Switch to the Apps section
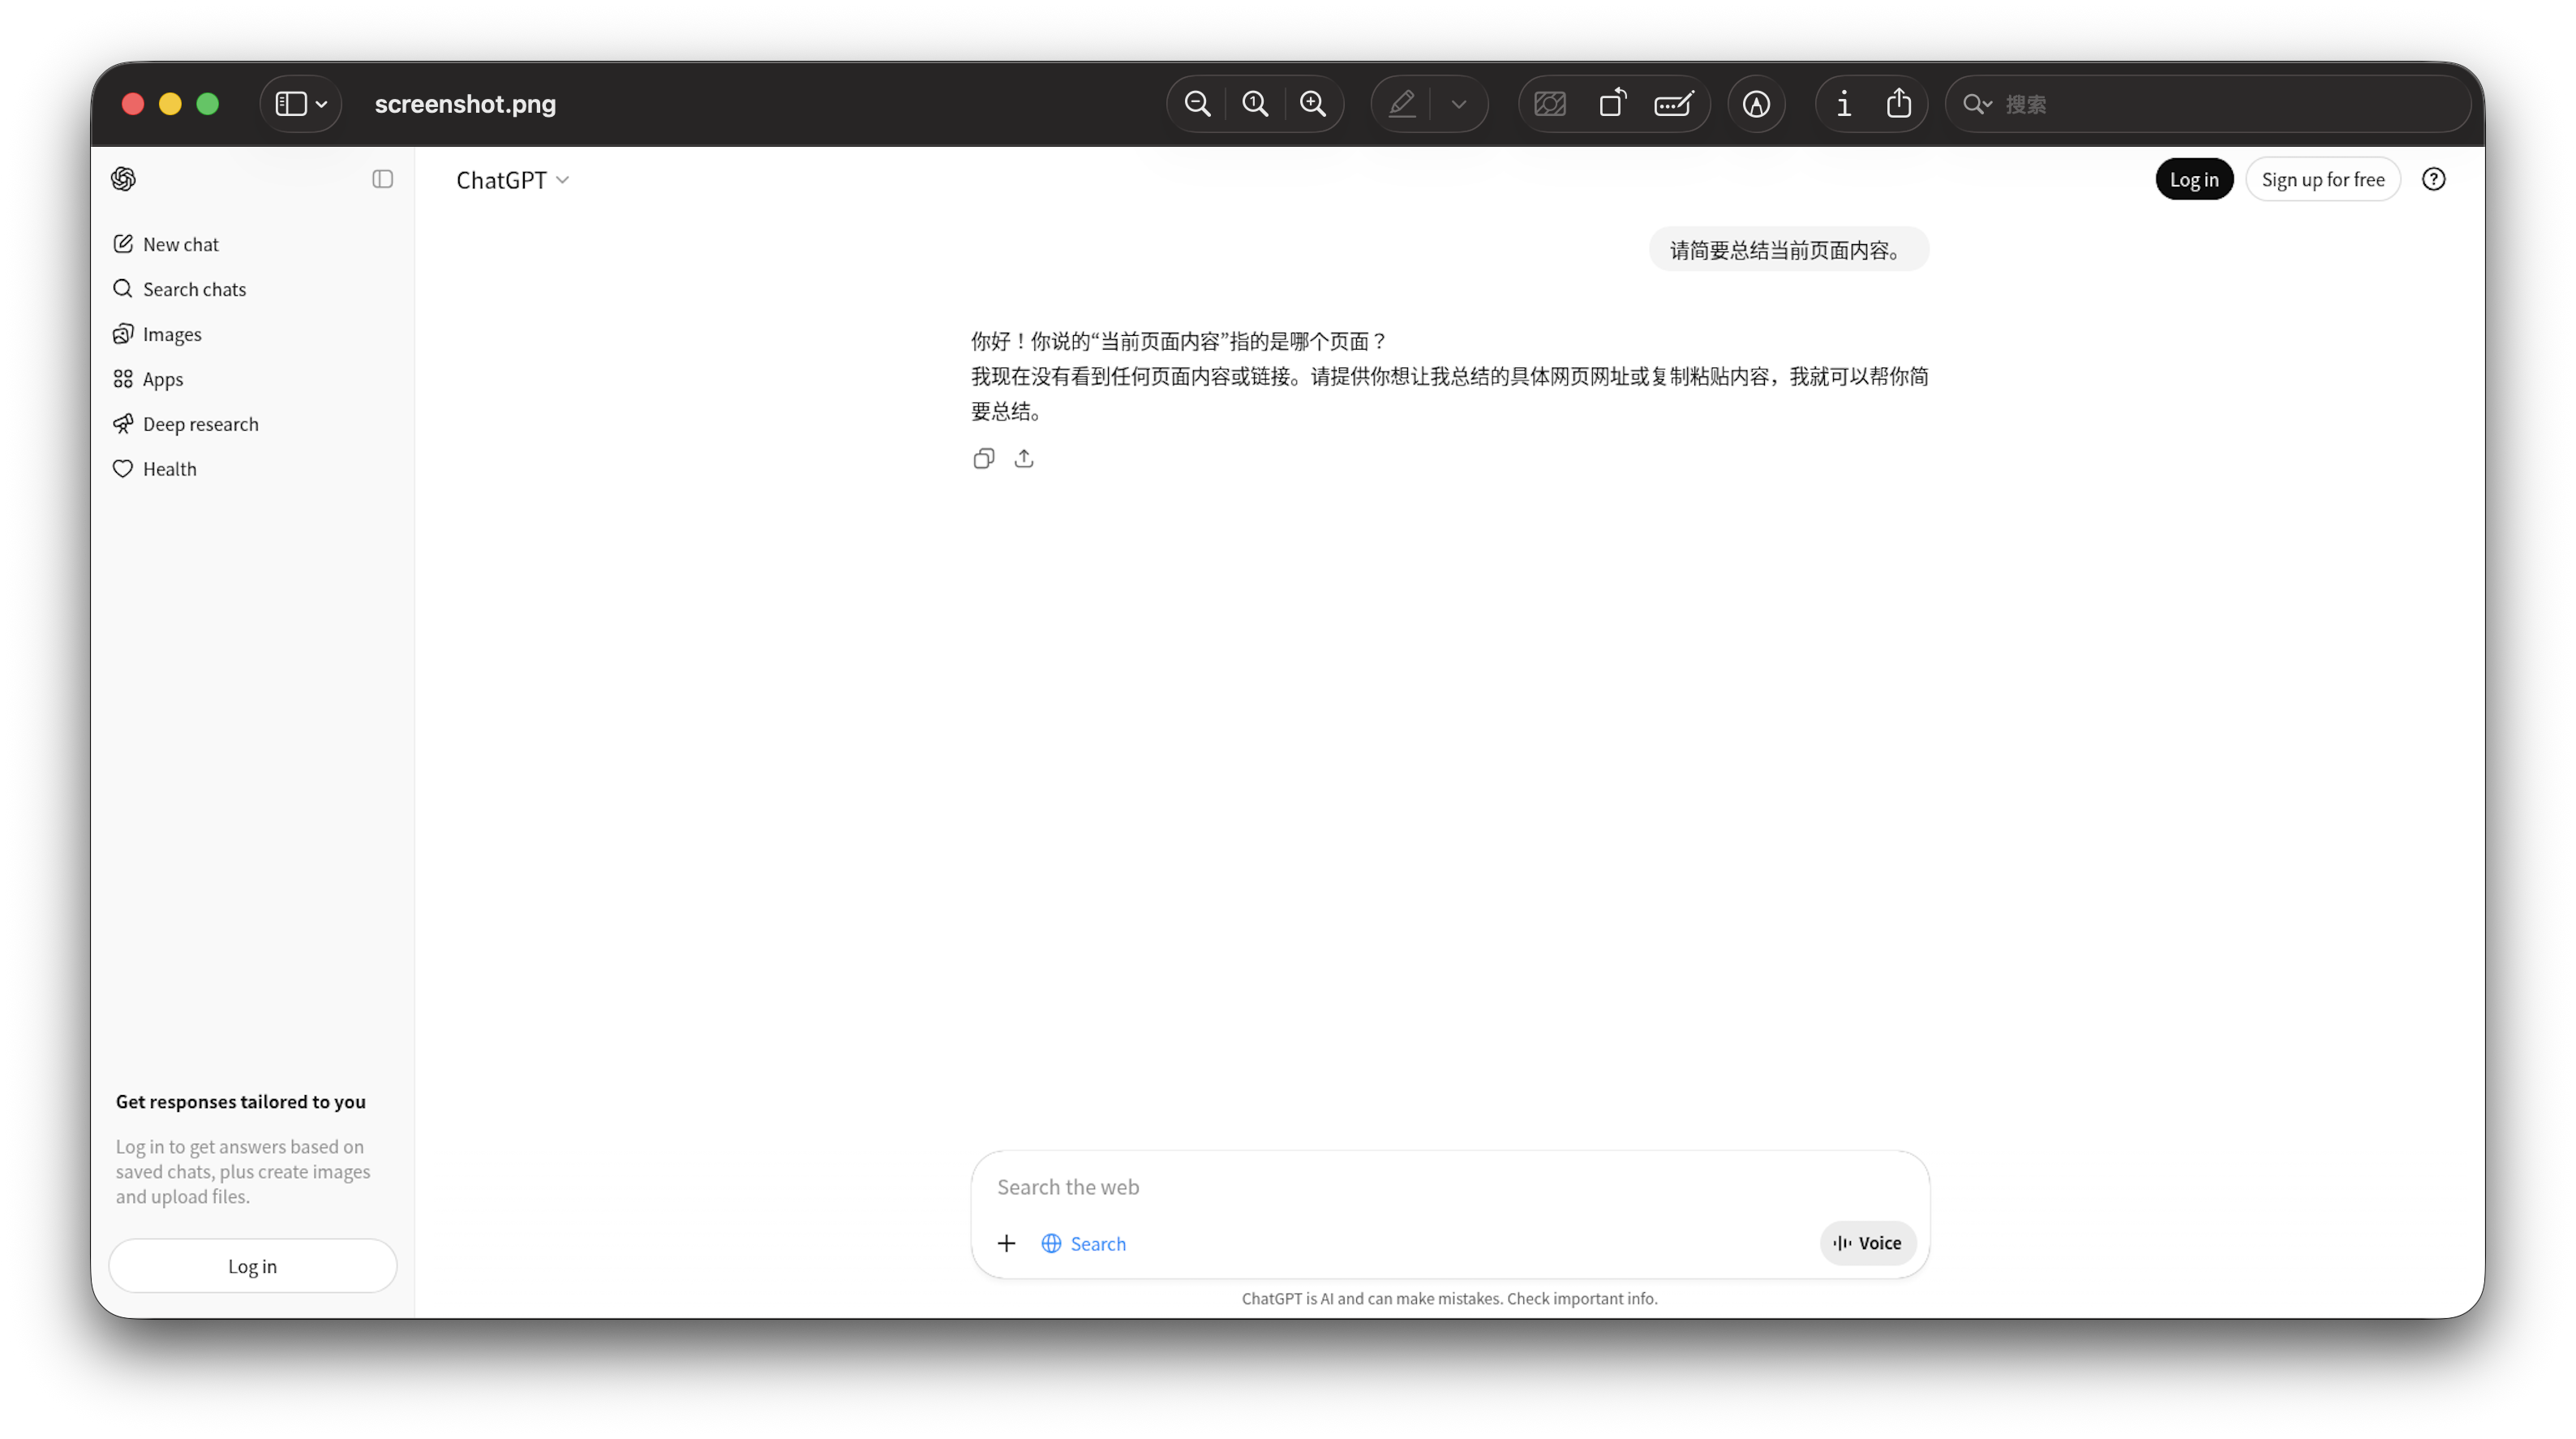This screenshot has width=2576, height=1439. pos(163,378)
